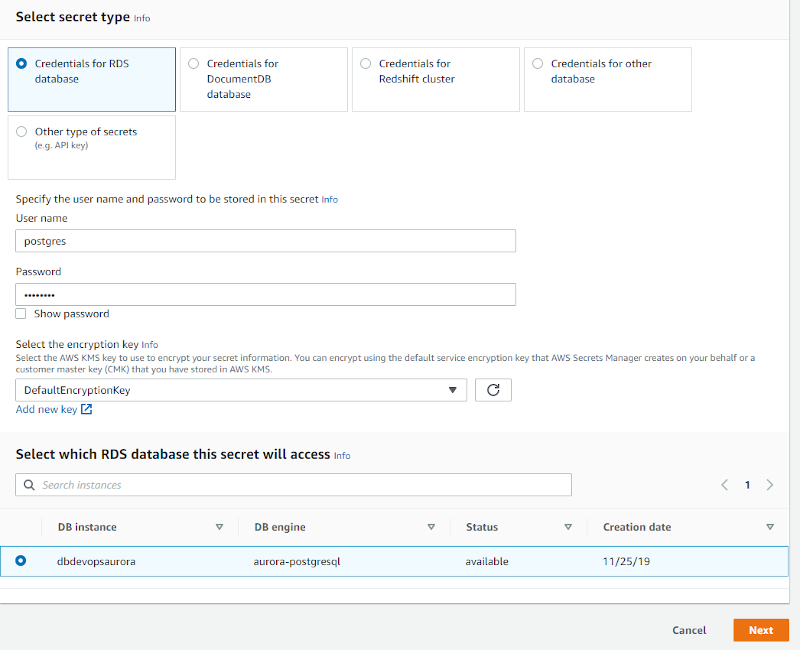Open the DefaultEncryptionKey dropdown

240,389
